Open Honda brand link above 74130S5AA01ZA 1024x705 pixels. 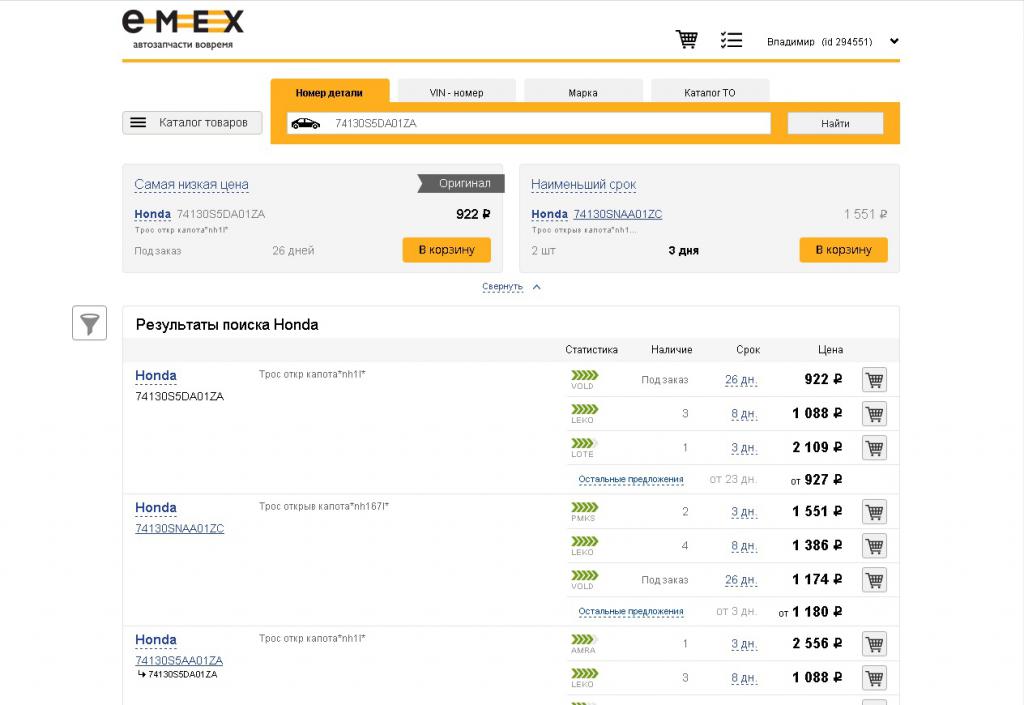pos(155,640)
